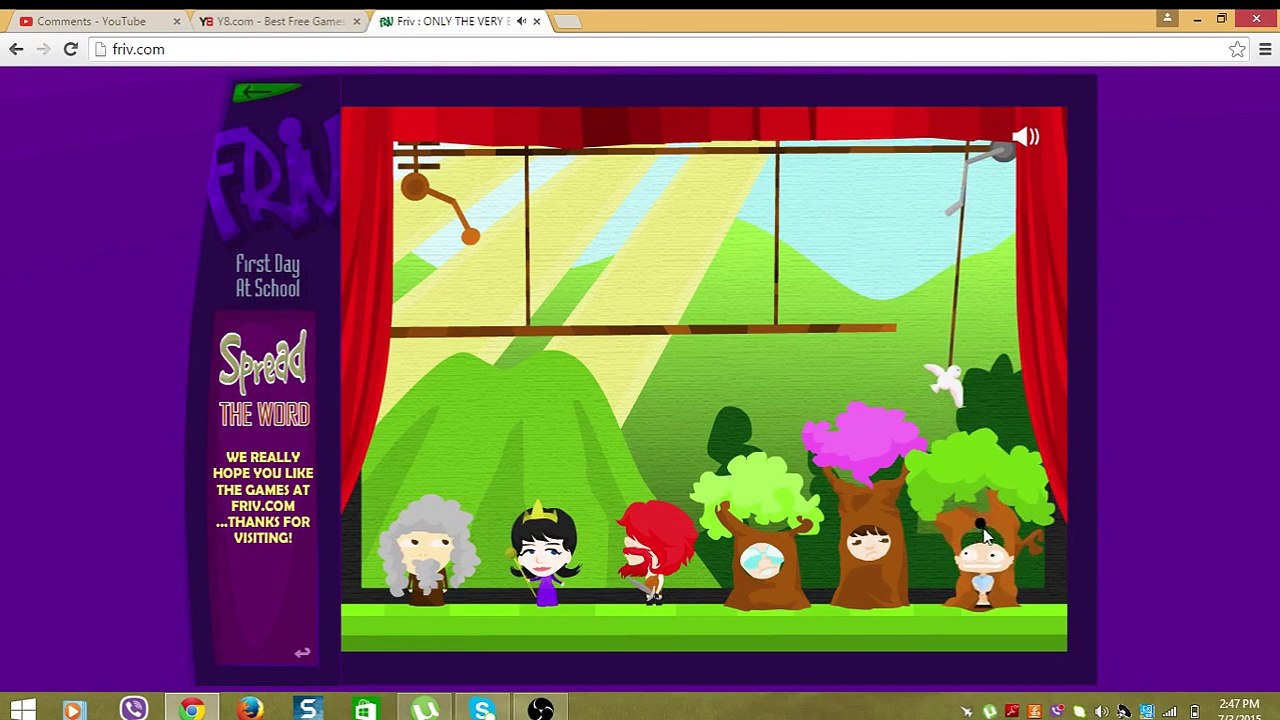Viewport: 1280px width, 720px height.
Task: Click the orange lever on the stage
Action: click(x=440, y=208)
